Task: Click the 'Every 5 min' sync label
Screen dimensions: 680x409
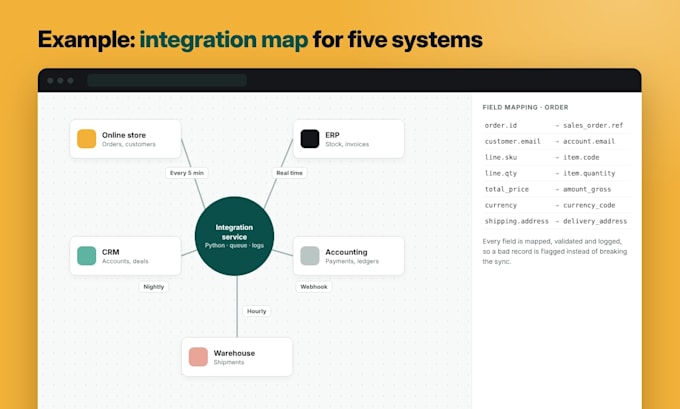Action: point(187,173)
